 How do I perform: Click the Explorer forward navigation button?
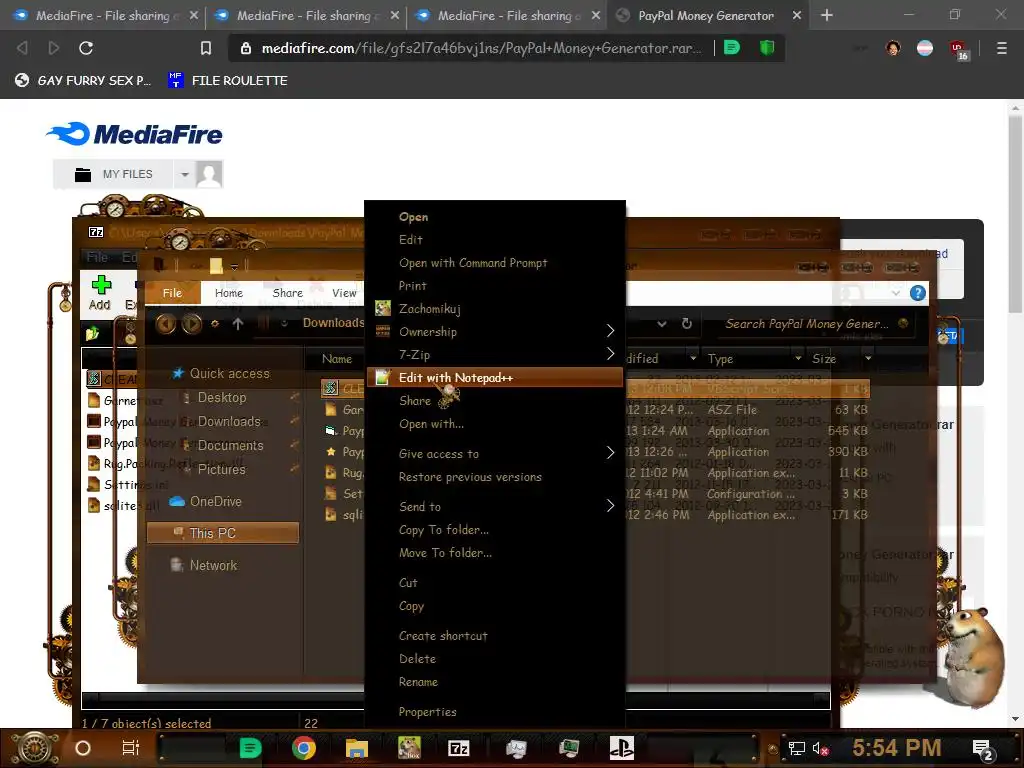191,323
